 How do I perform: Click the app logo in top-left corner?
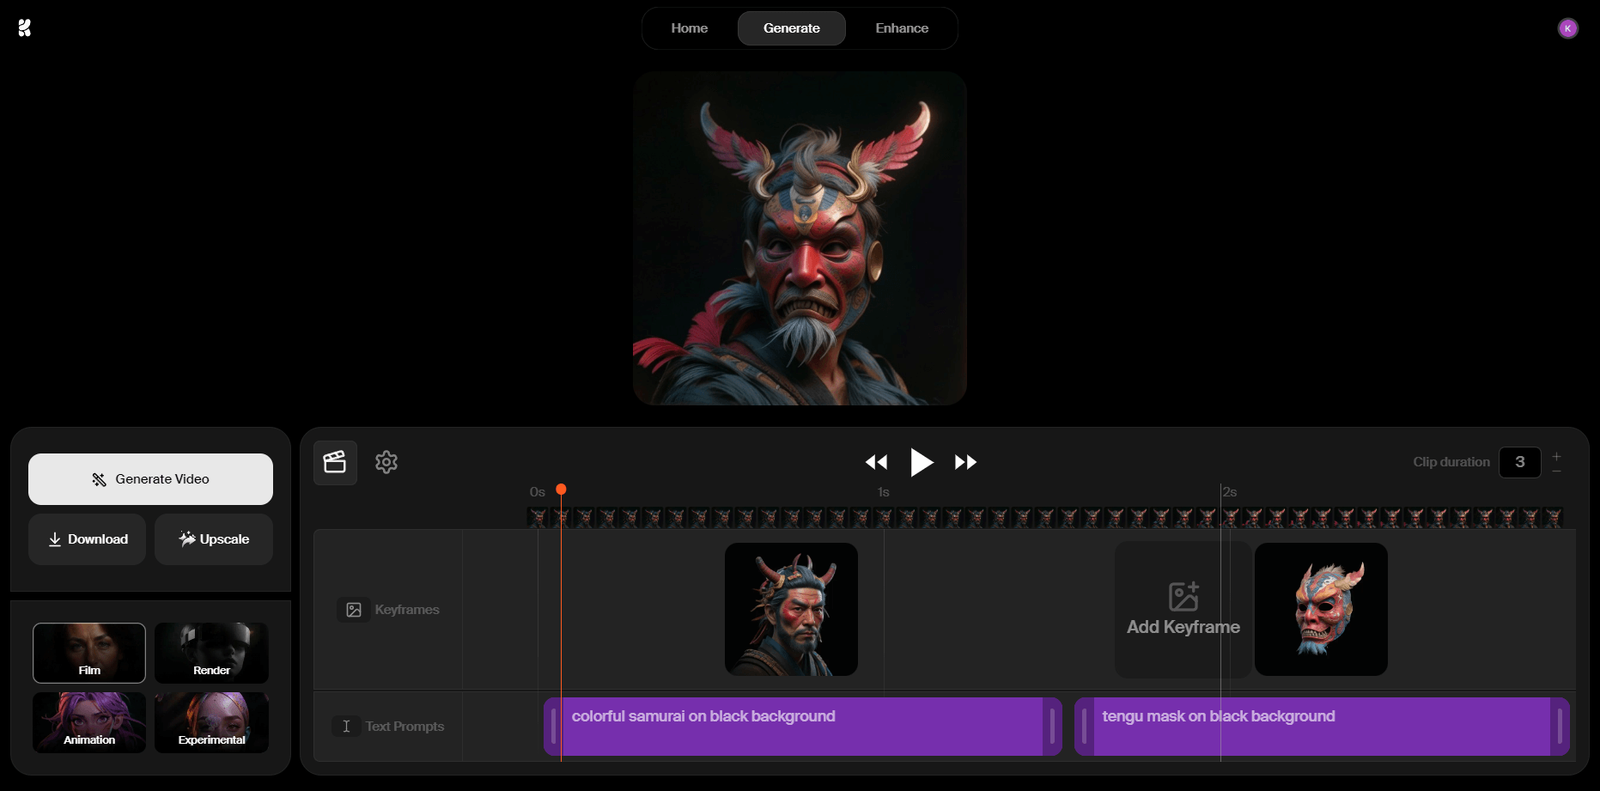click(25, 28)
